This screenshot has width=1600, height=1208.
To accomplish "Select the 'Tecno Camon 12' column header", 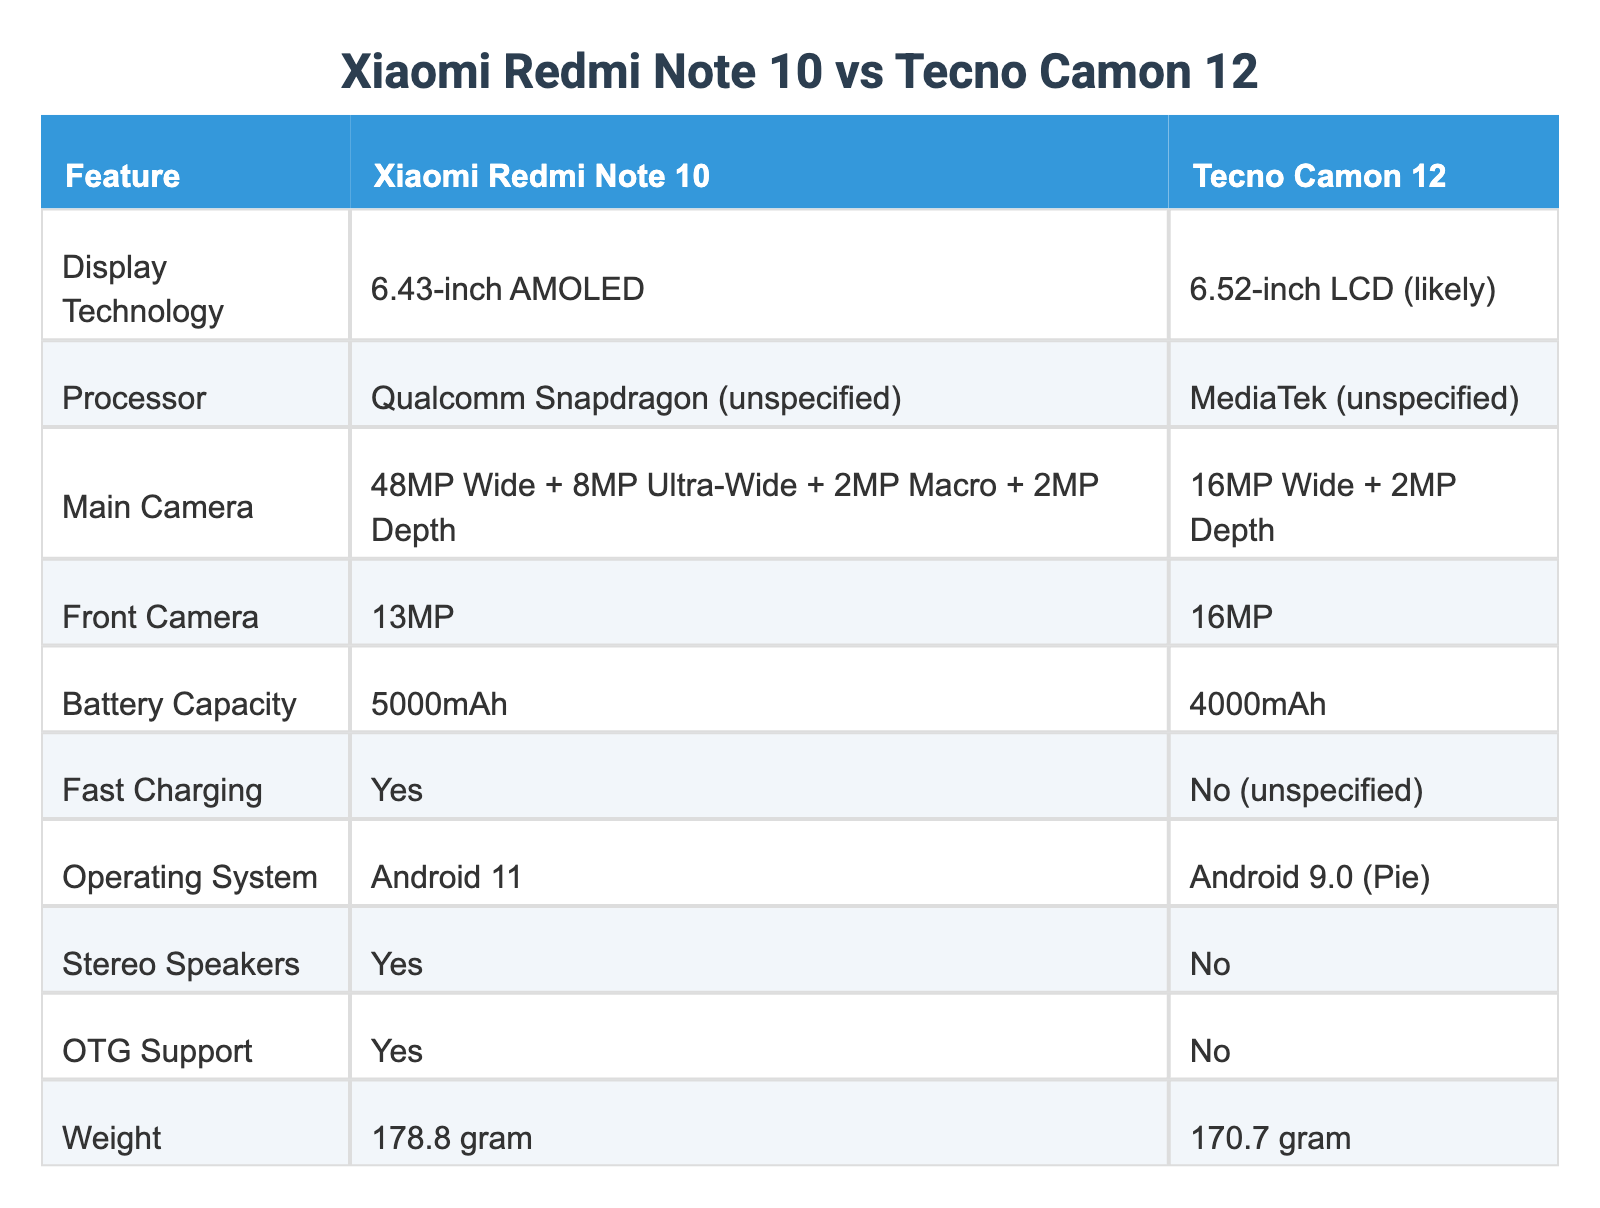I will click(1319, 176).
